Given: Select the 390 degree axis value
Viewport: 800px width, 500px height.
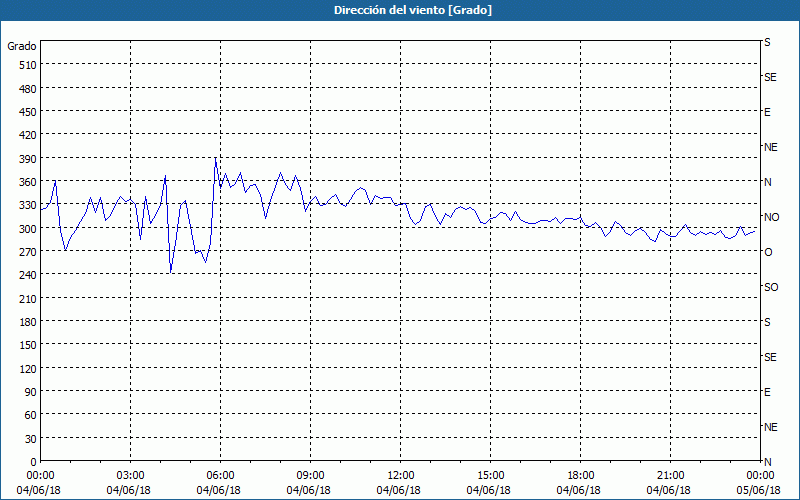Looking at the screenshot, I should pyautogui.click(x=29, y=159).
